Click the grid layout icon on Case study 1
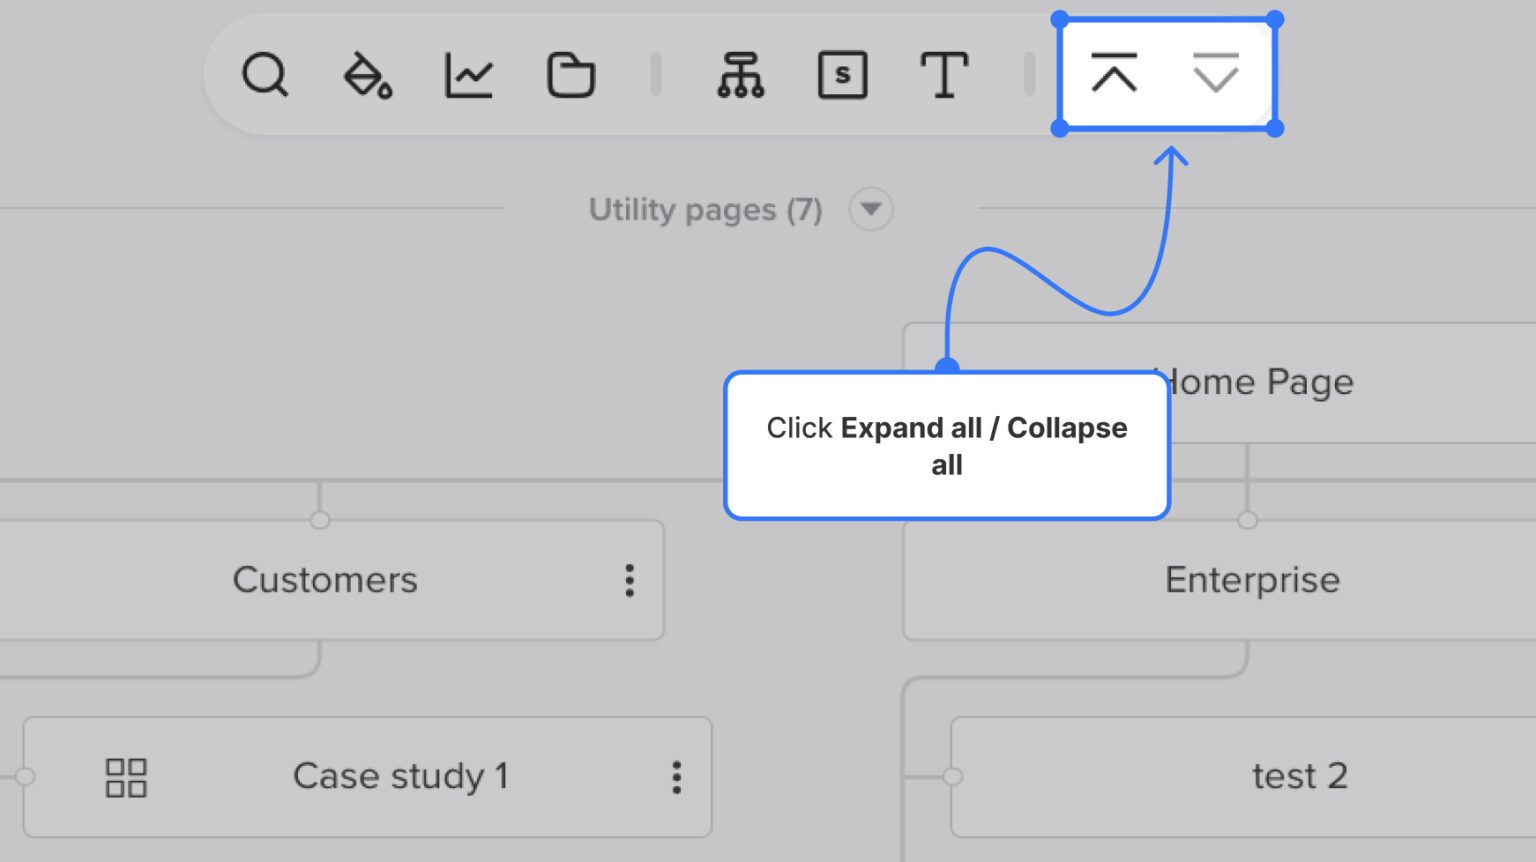 (126, 777)
